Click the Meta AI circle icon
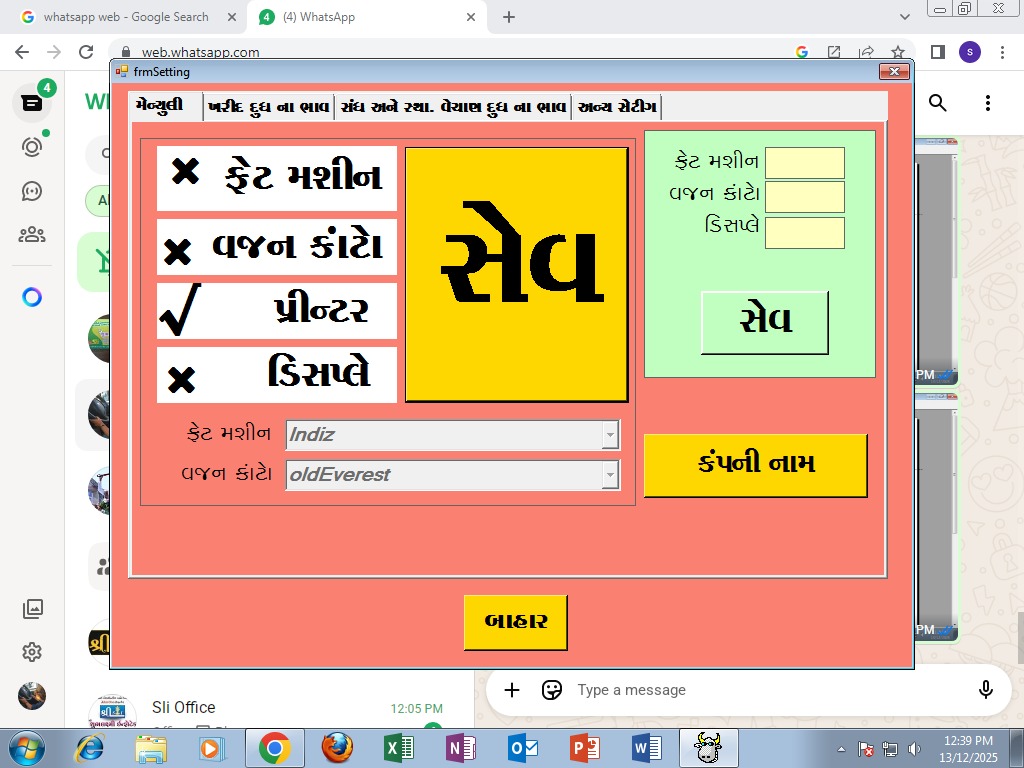This screenshot has height=768, width=1024. coord(30,297)
